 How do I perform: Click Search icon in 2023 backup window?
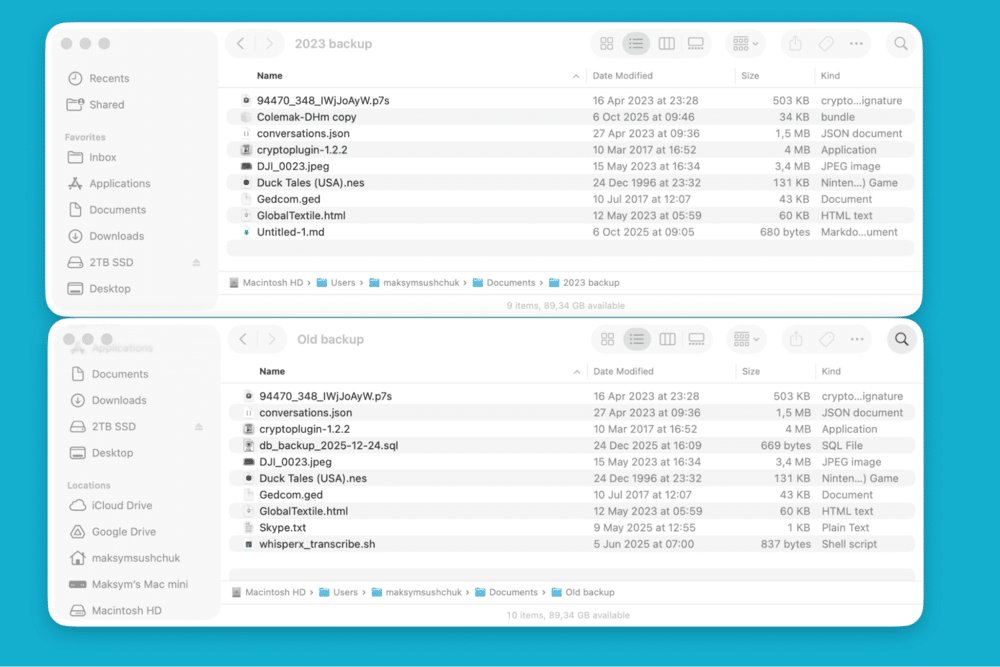coord(901,43)
